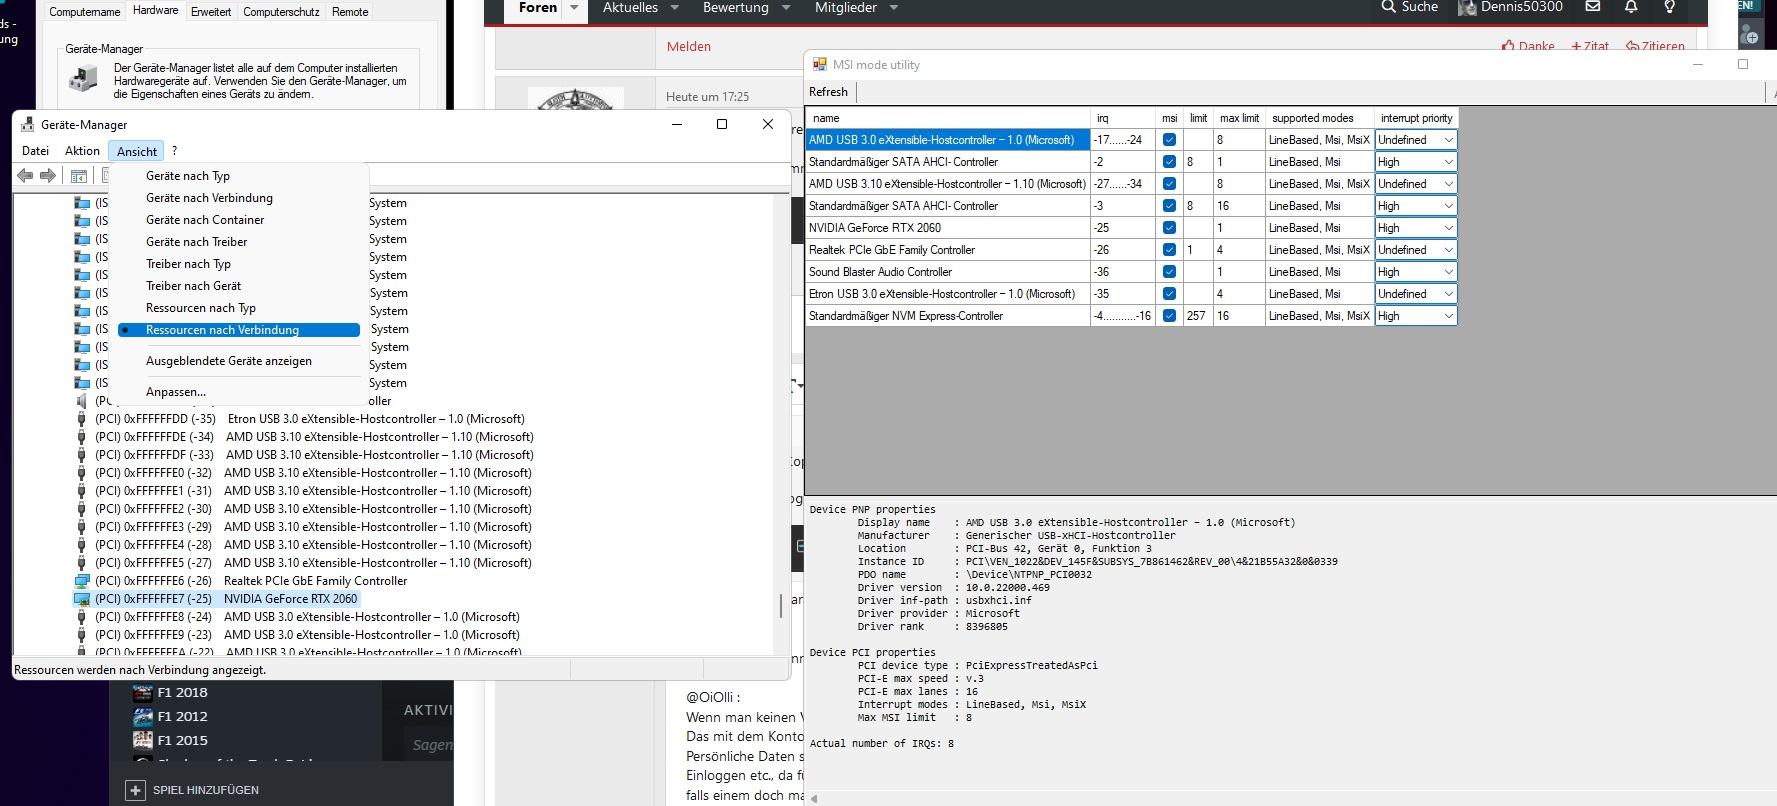Toggle msi checkbox for first SATA AHCI row (irq -2)
The width and height of the screenshot is (1777, 806).
click(1169, 162)
